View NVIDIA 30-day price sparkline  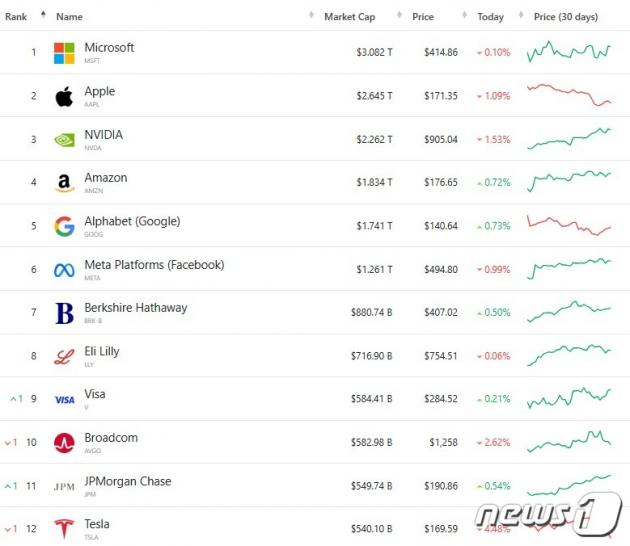click(x=569, y=139)
